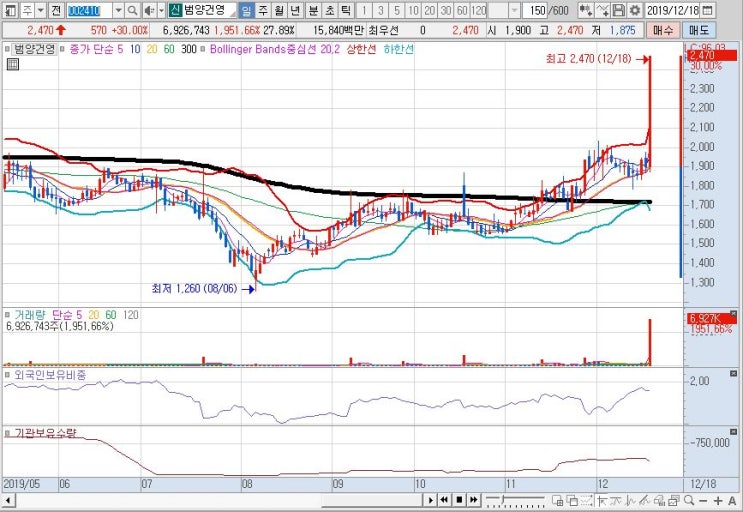Image resolution: width=743 pixels, height=512 pixels.
Task: Expand the dropdown after the 120 period button
Action: pyautogui.click(x=515, y=10)
